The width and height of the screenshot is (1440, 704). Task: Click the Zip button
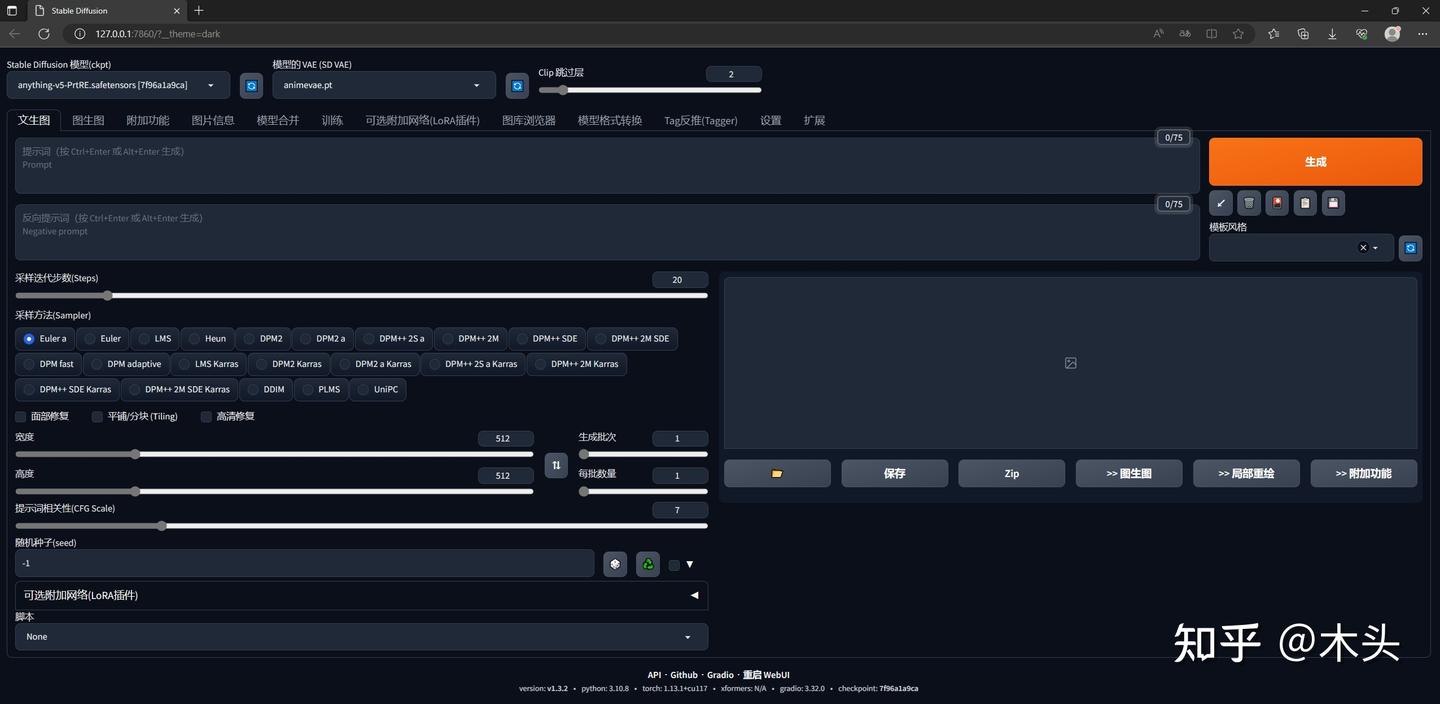1011,473
